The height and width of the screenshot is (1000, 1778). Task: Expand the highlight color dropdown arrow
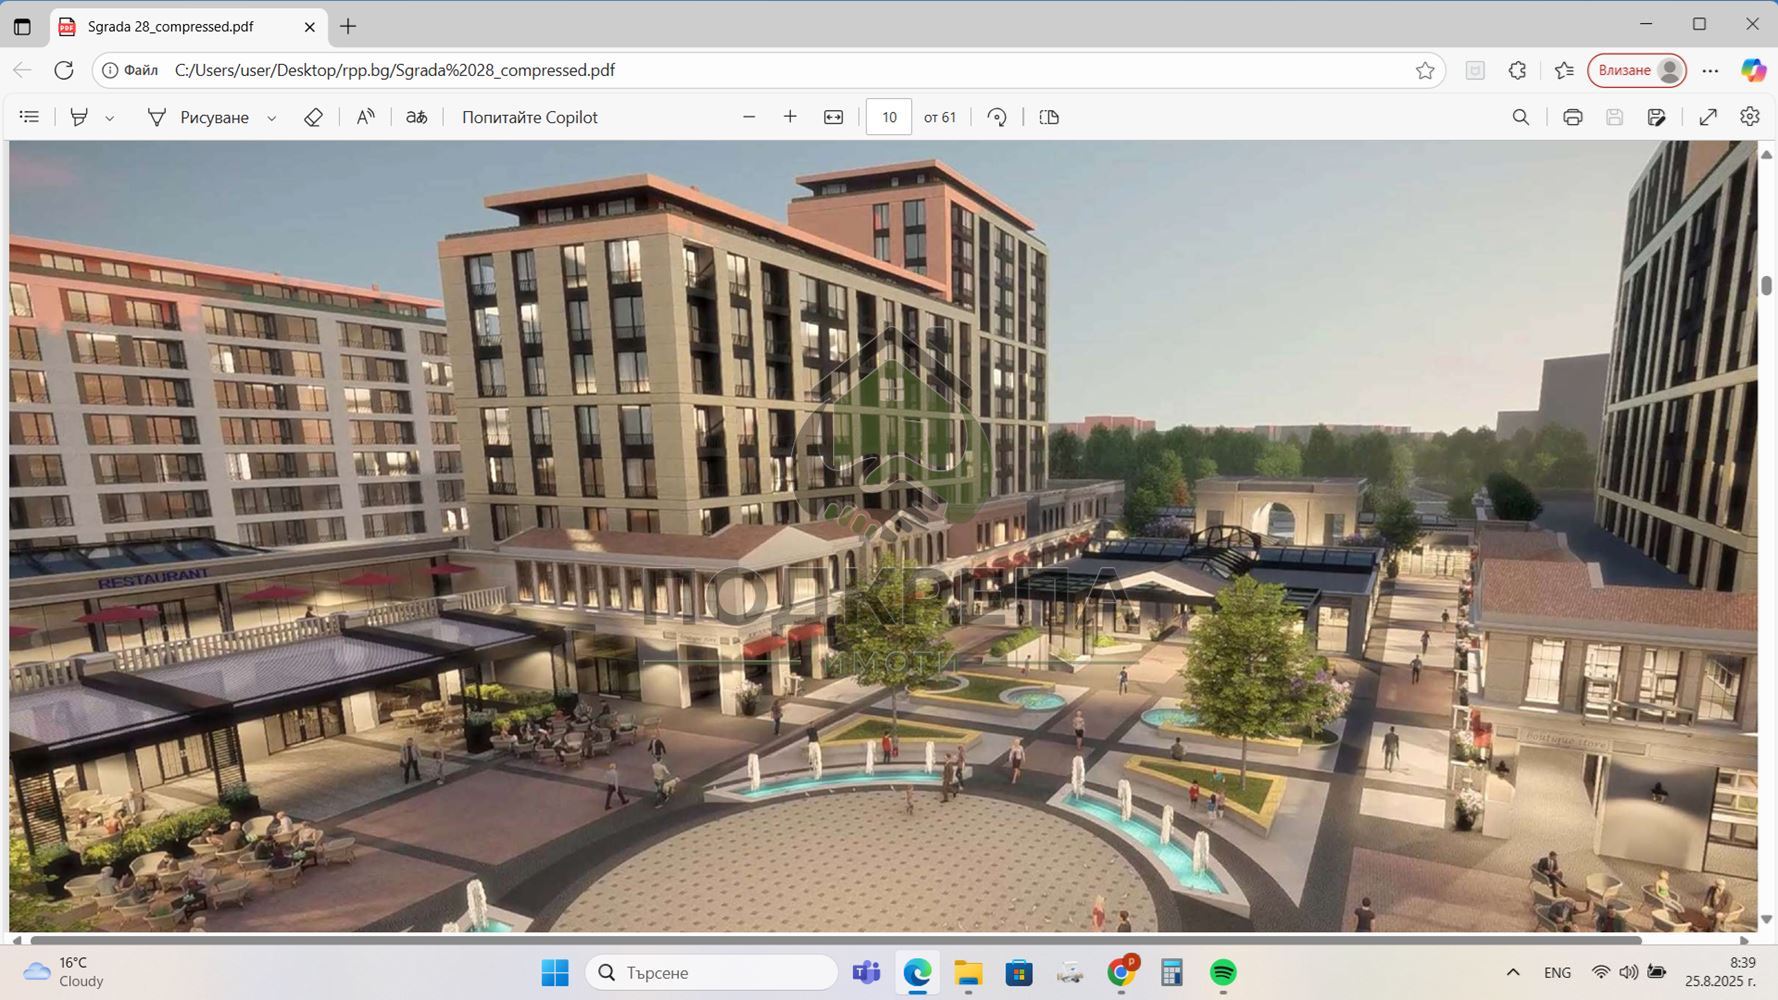coord(110,118)
